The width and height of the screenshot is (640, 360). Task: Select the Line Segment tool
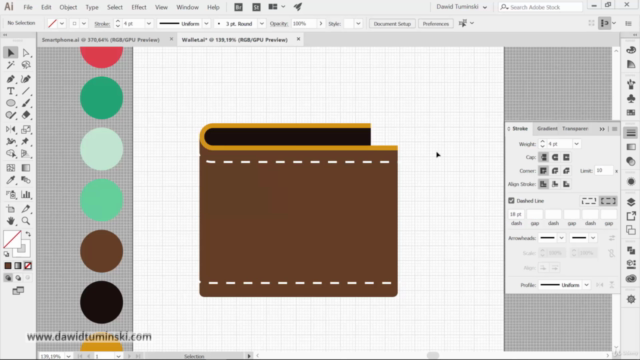click(26, 91)
